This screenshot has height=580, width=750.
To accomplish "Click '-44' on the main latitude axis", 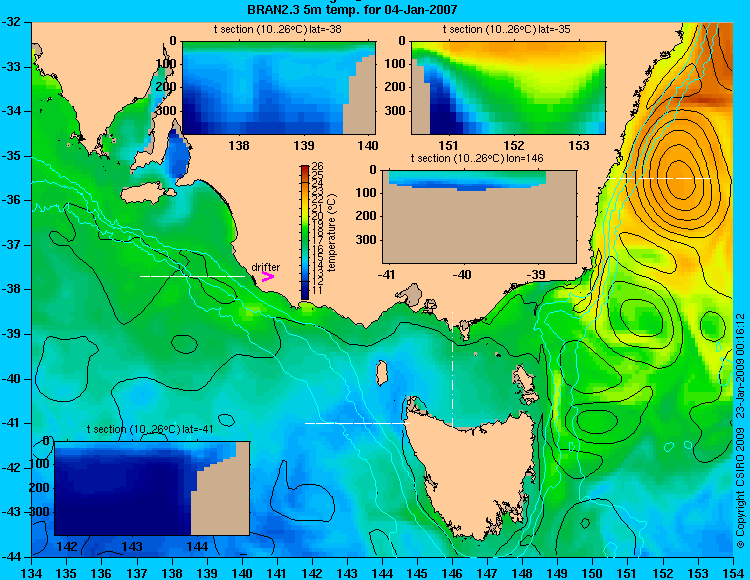I will 13,557.
